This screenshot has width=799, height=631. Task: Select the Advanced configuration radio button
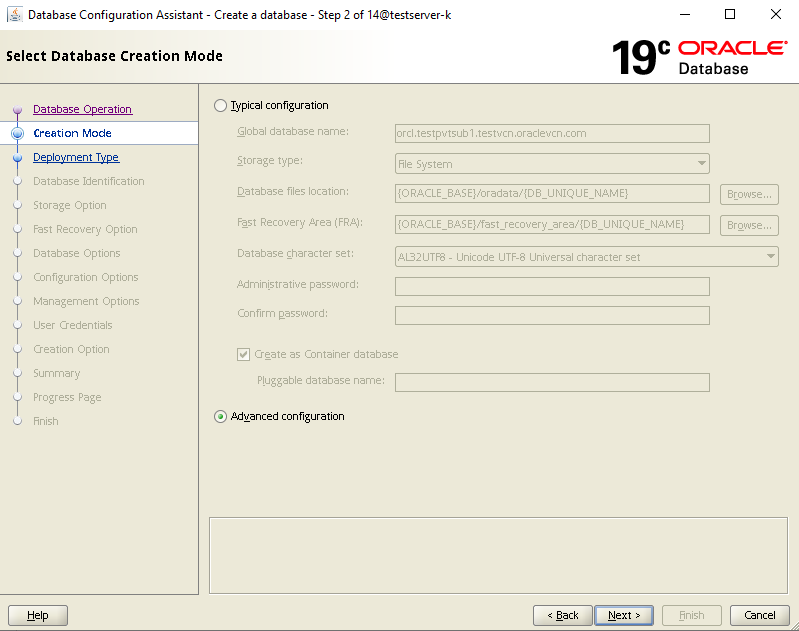pos(220,416)
